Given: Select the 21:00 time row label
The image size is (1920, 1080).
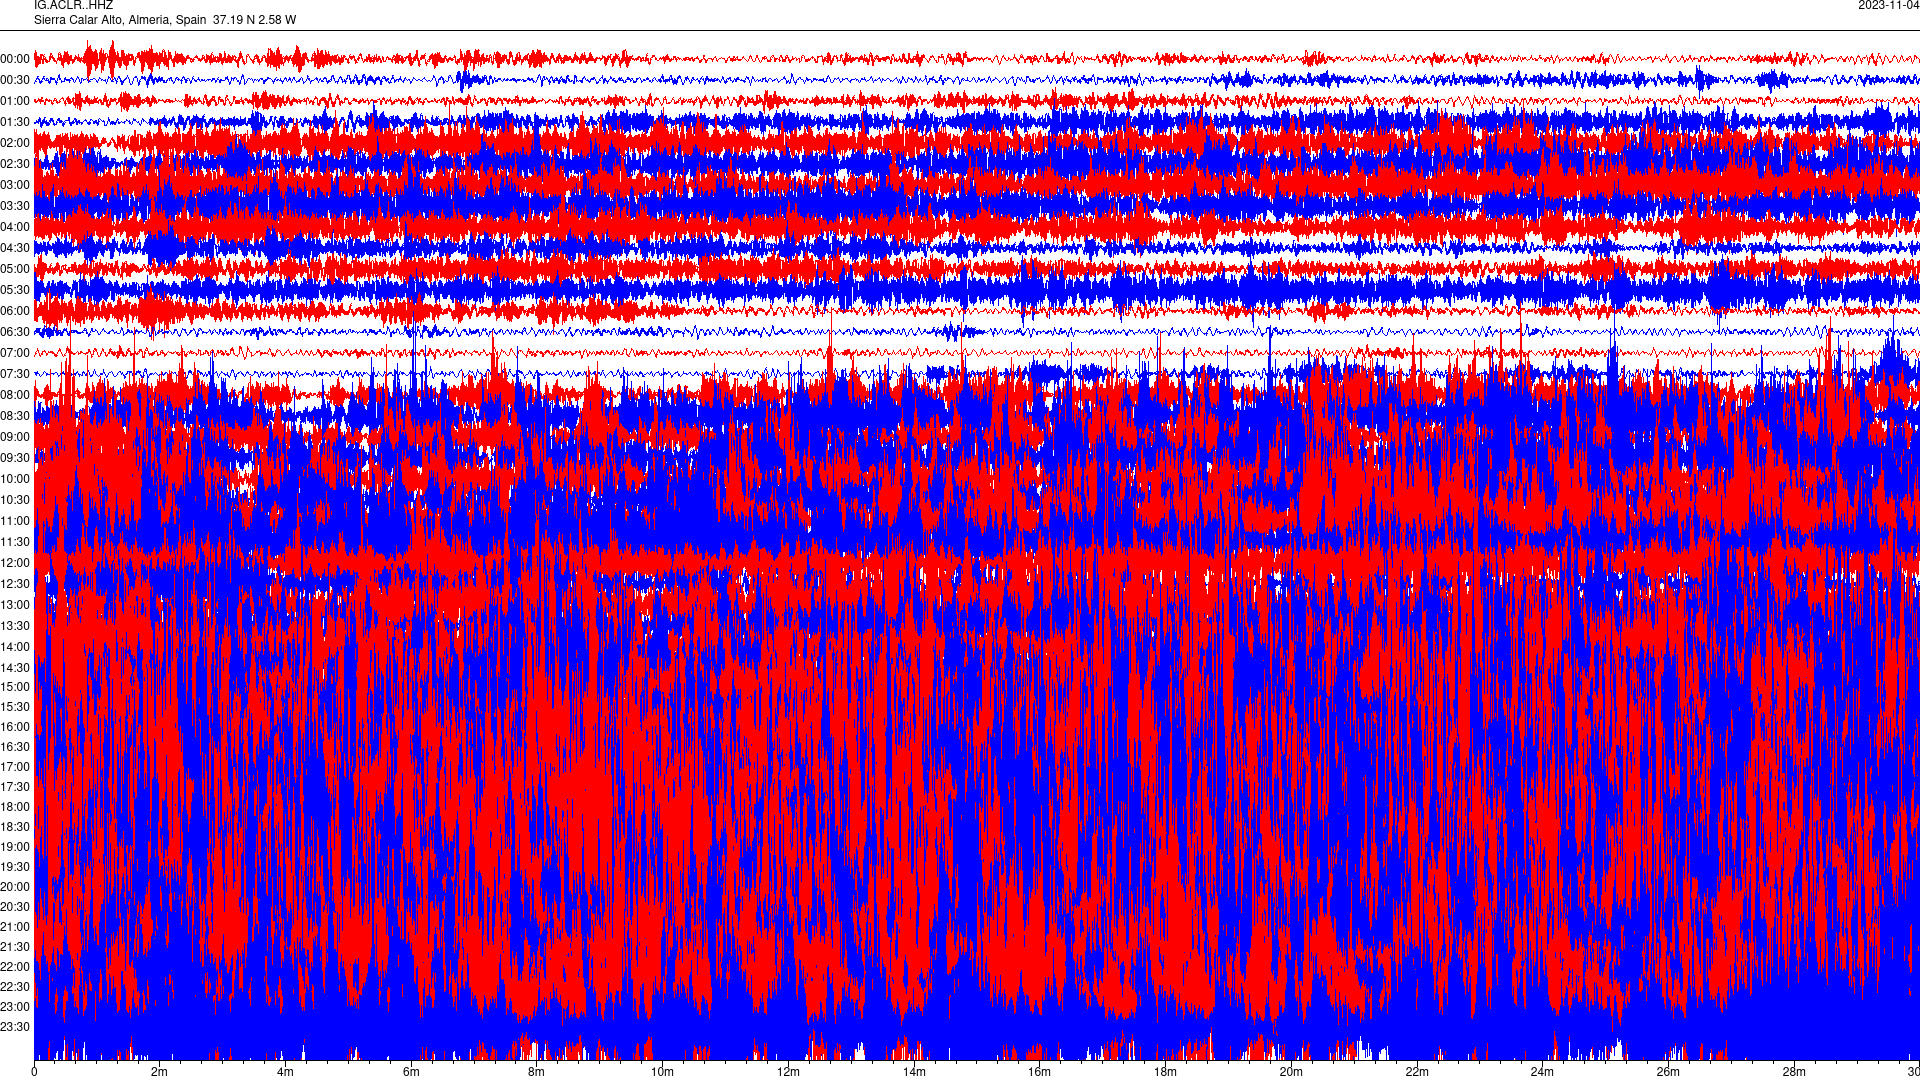Looking at the screenshot, I should tap(15, 927).
